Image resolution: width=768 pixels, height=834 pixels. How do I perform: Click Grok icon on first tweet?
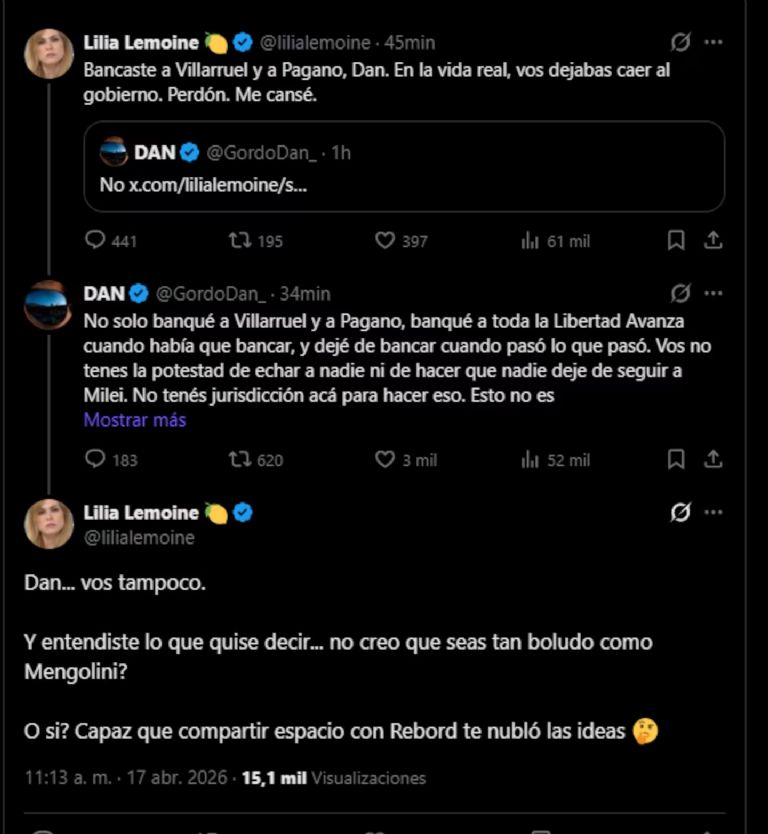[x=680, y=43]
